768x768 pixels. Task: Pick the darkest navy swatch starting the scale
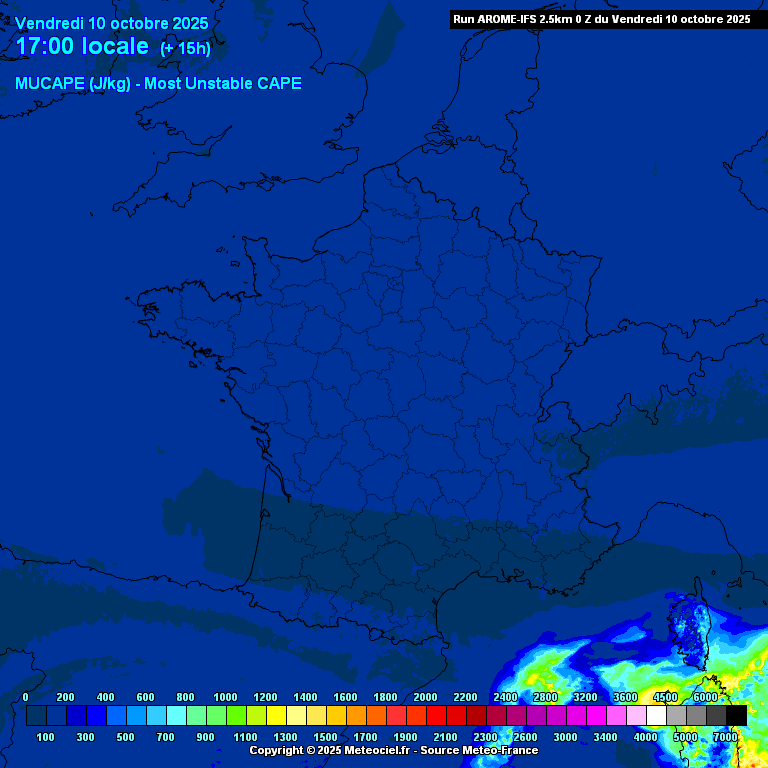36,715
